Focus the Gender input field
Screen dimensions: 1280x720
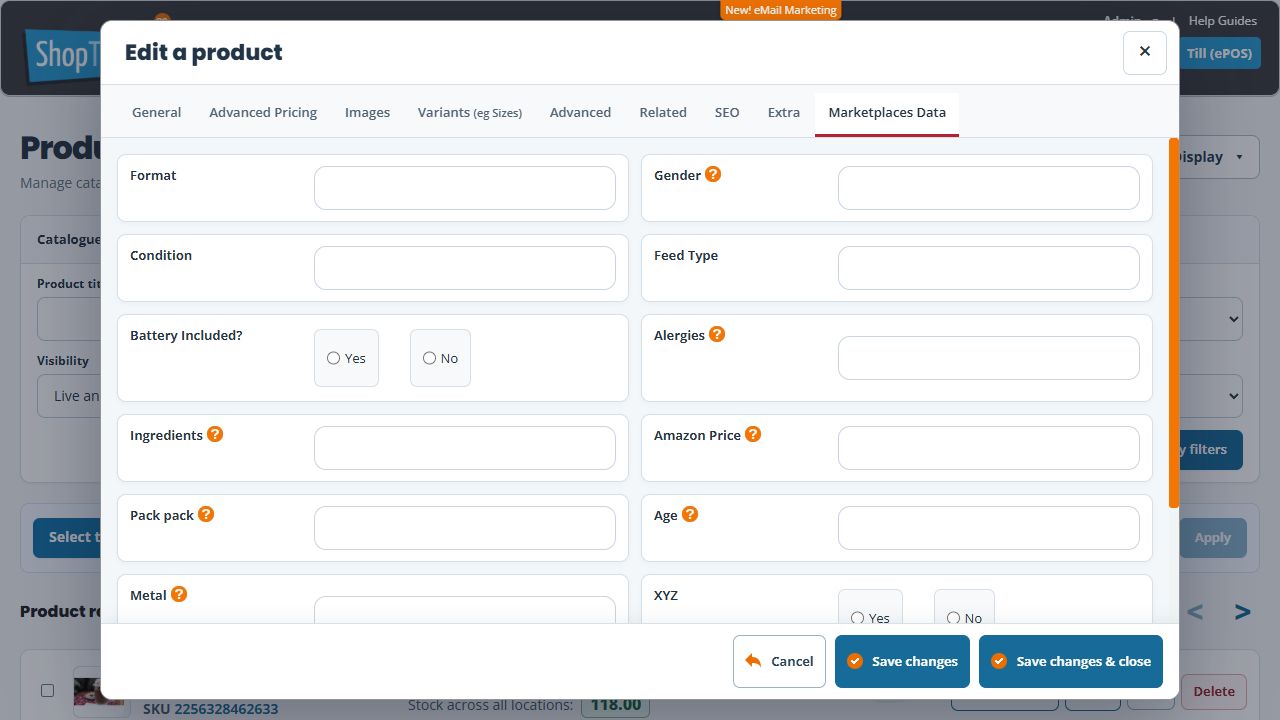pyautogui.click(x=989, y=188)
